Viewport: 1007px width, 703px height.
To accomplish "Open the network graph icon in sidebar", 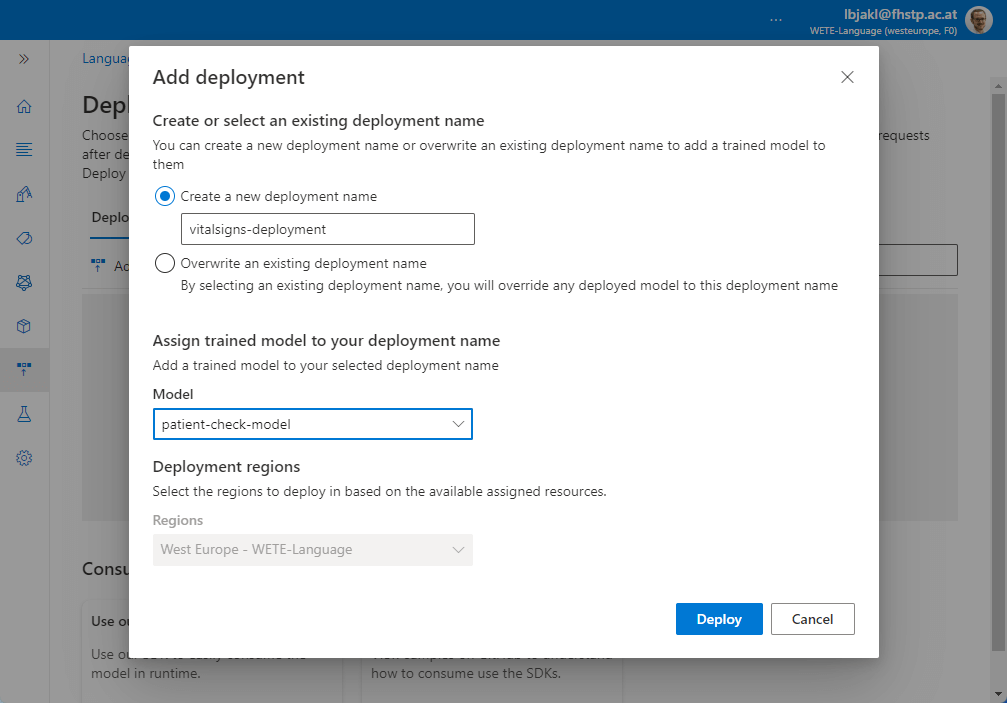I will (x=24, y=282).
